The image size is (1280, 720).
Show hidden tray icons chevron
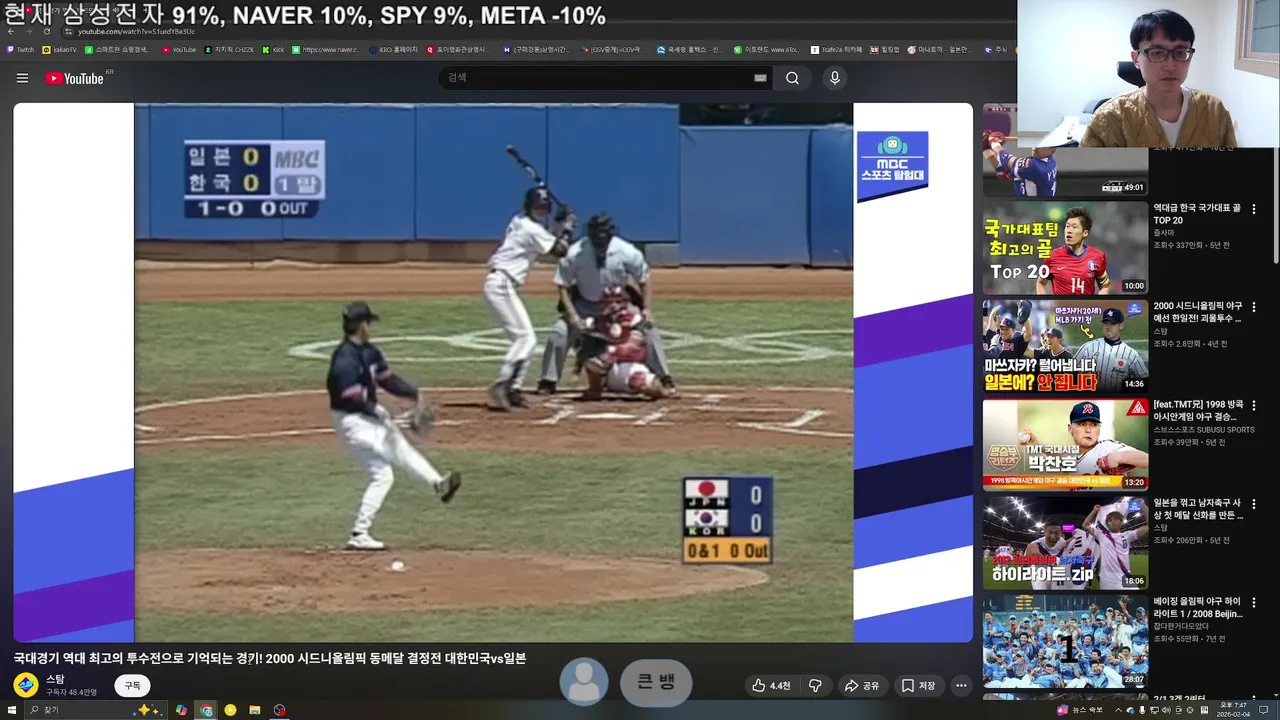[1118, 710]
